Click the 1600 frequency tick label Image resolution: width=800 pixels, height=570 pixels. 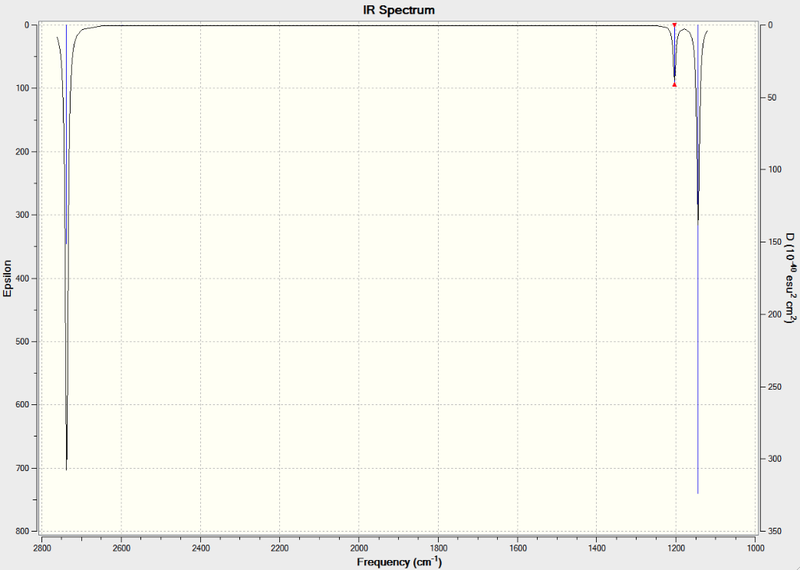(518, 548)
